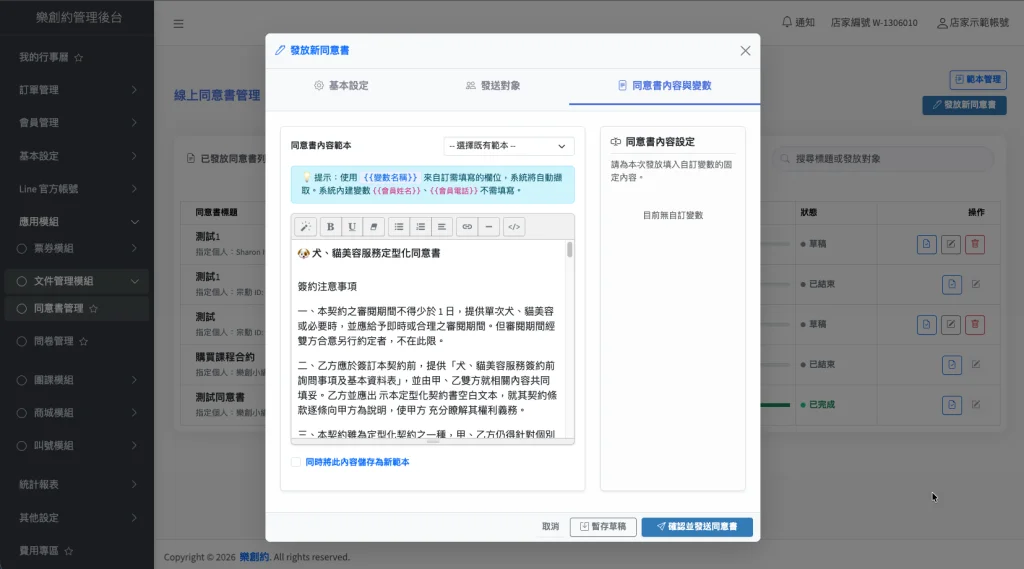Image resolution: width=1024 pixels, height=569 pixels.
Task: Toggle underline formatting in the editor
Action: pyautogui.click(x=352, y=227)
